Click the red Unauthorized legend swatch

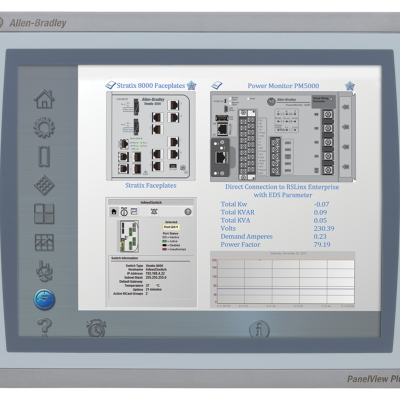click(164, 249)
